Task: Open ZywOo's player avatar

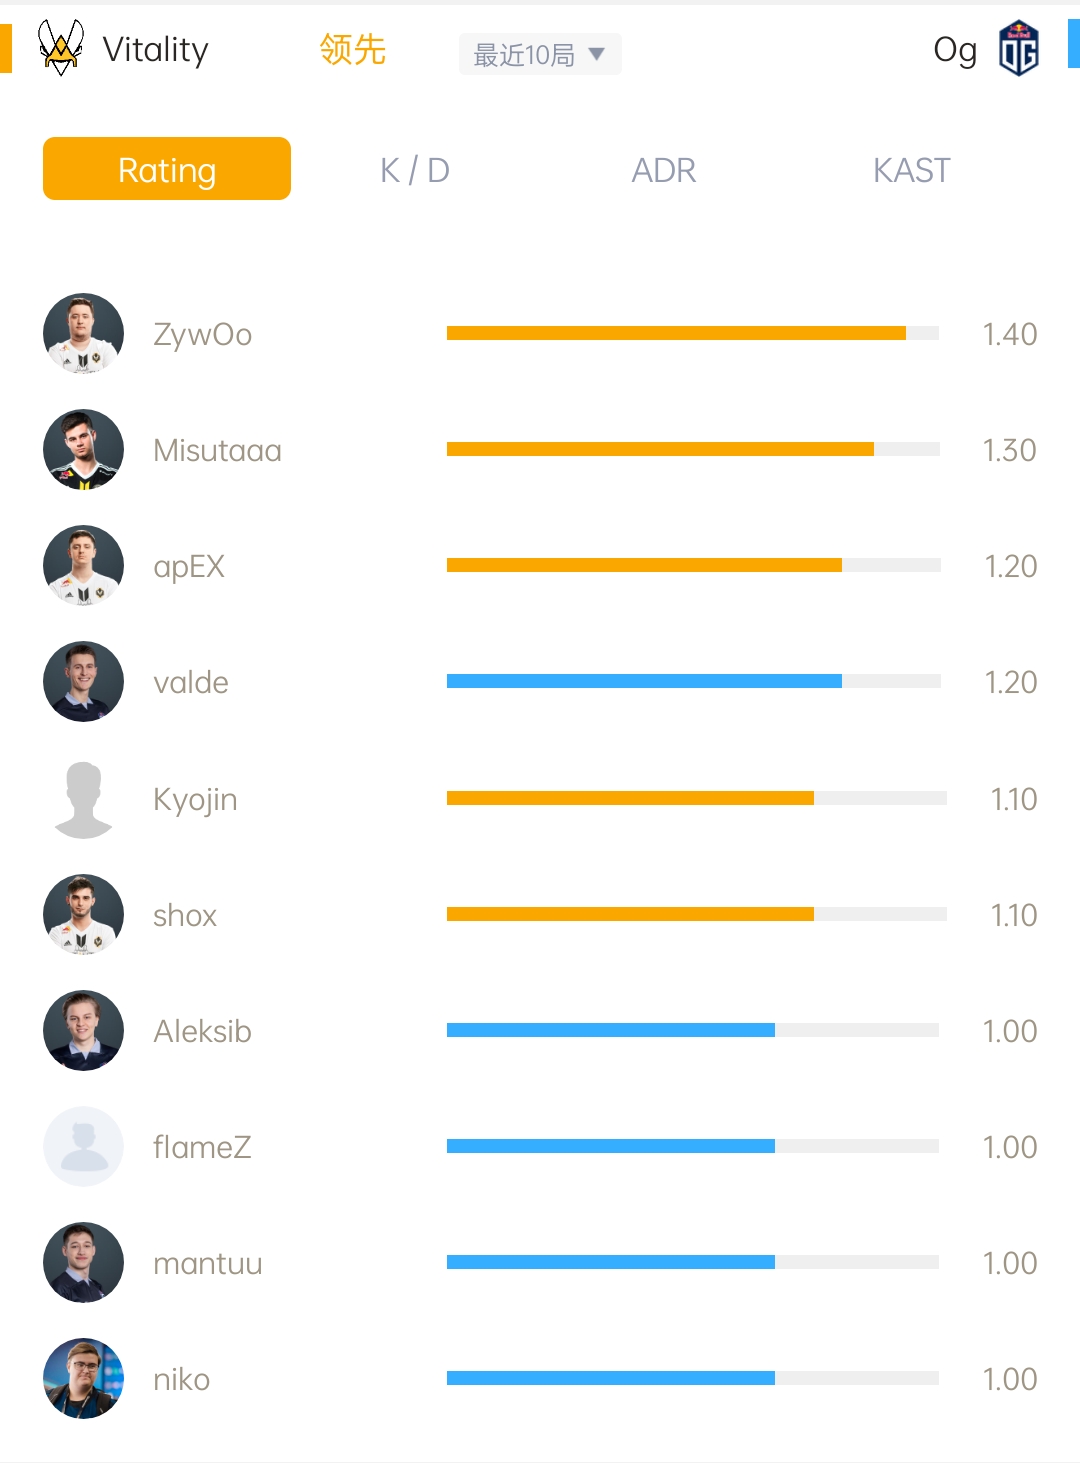Action: (84, 333)
